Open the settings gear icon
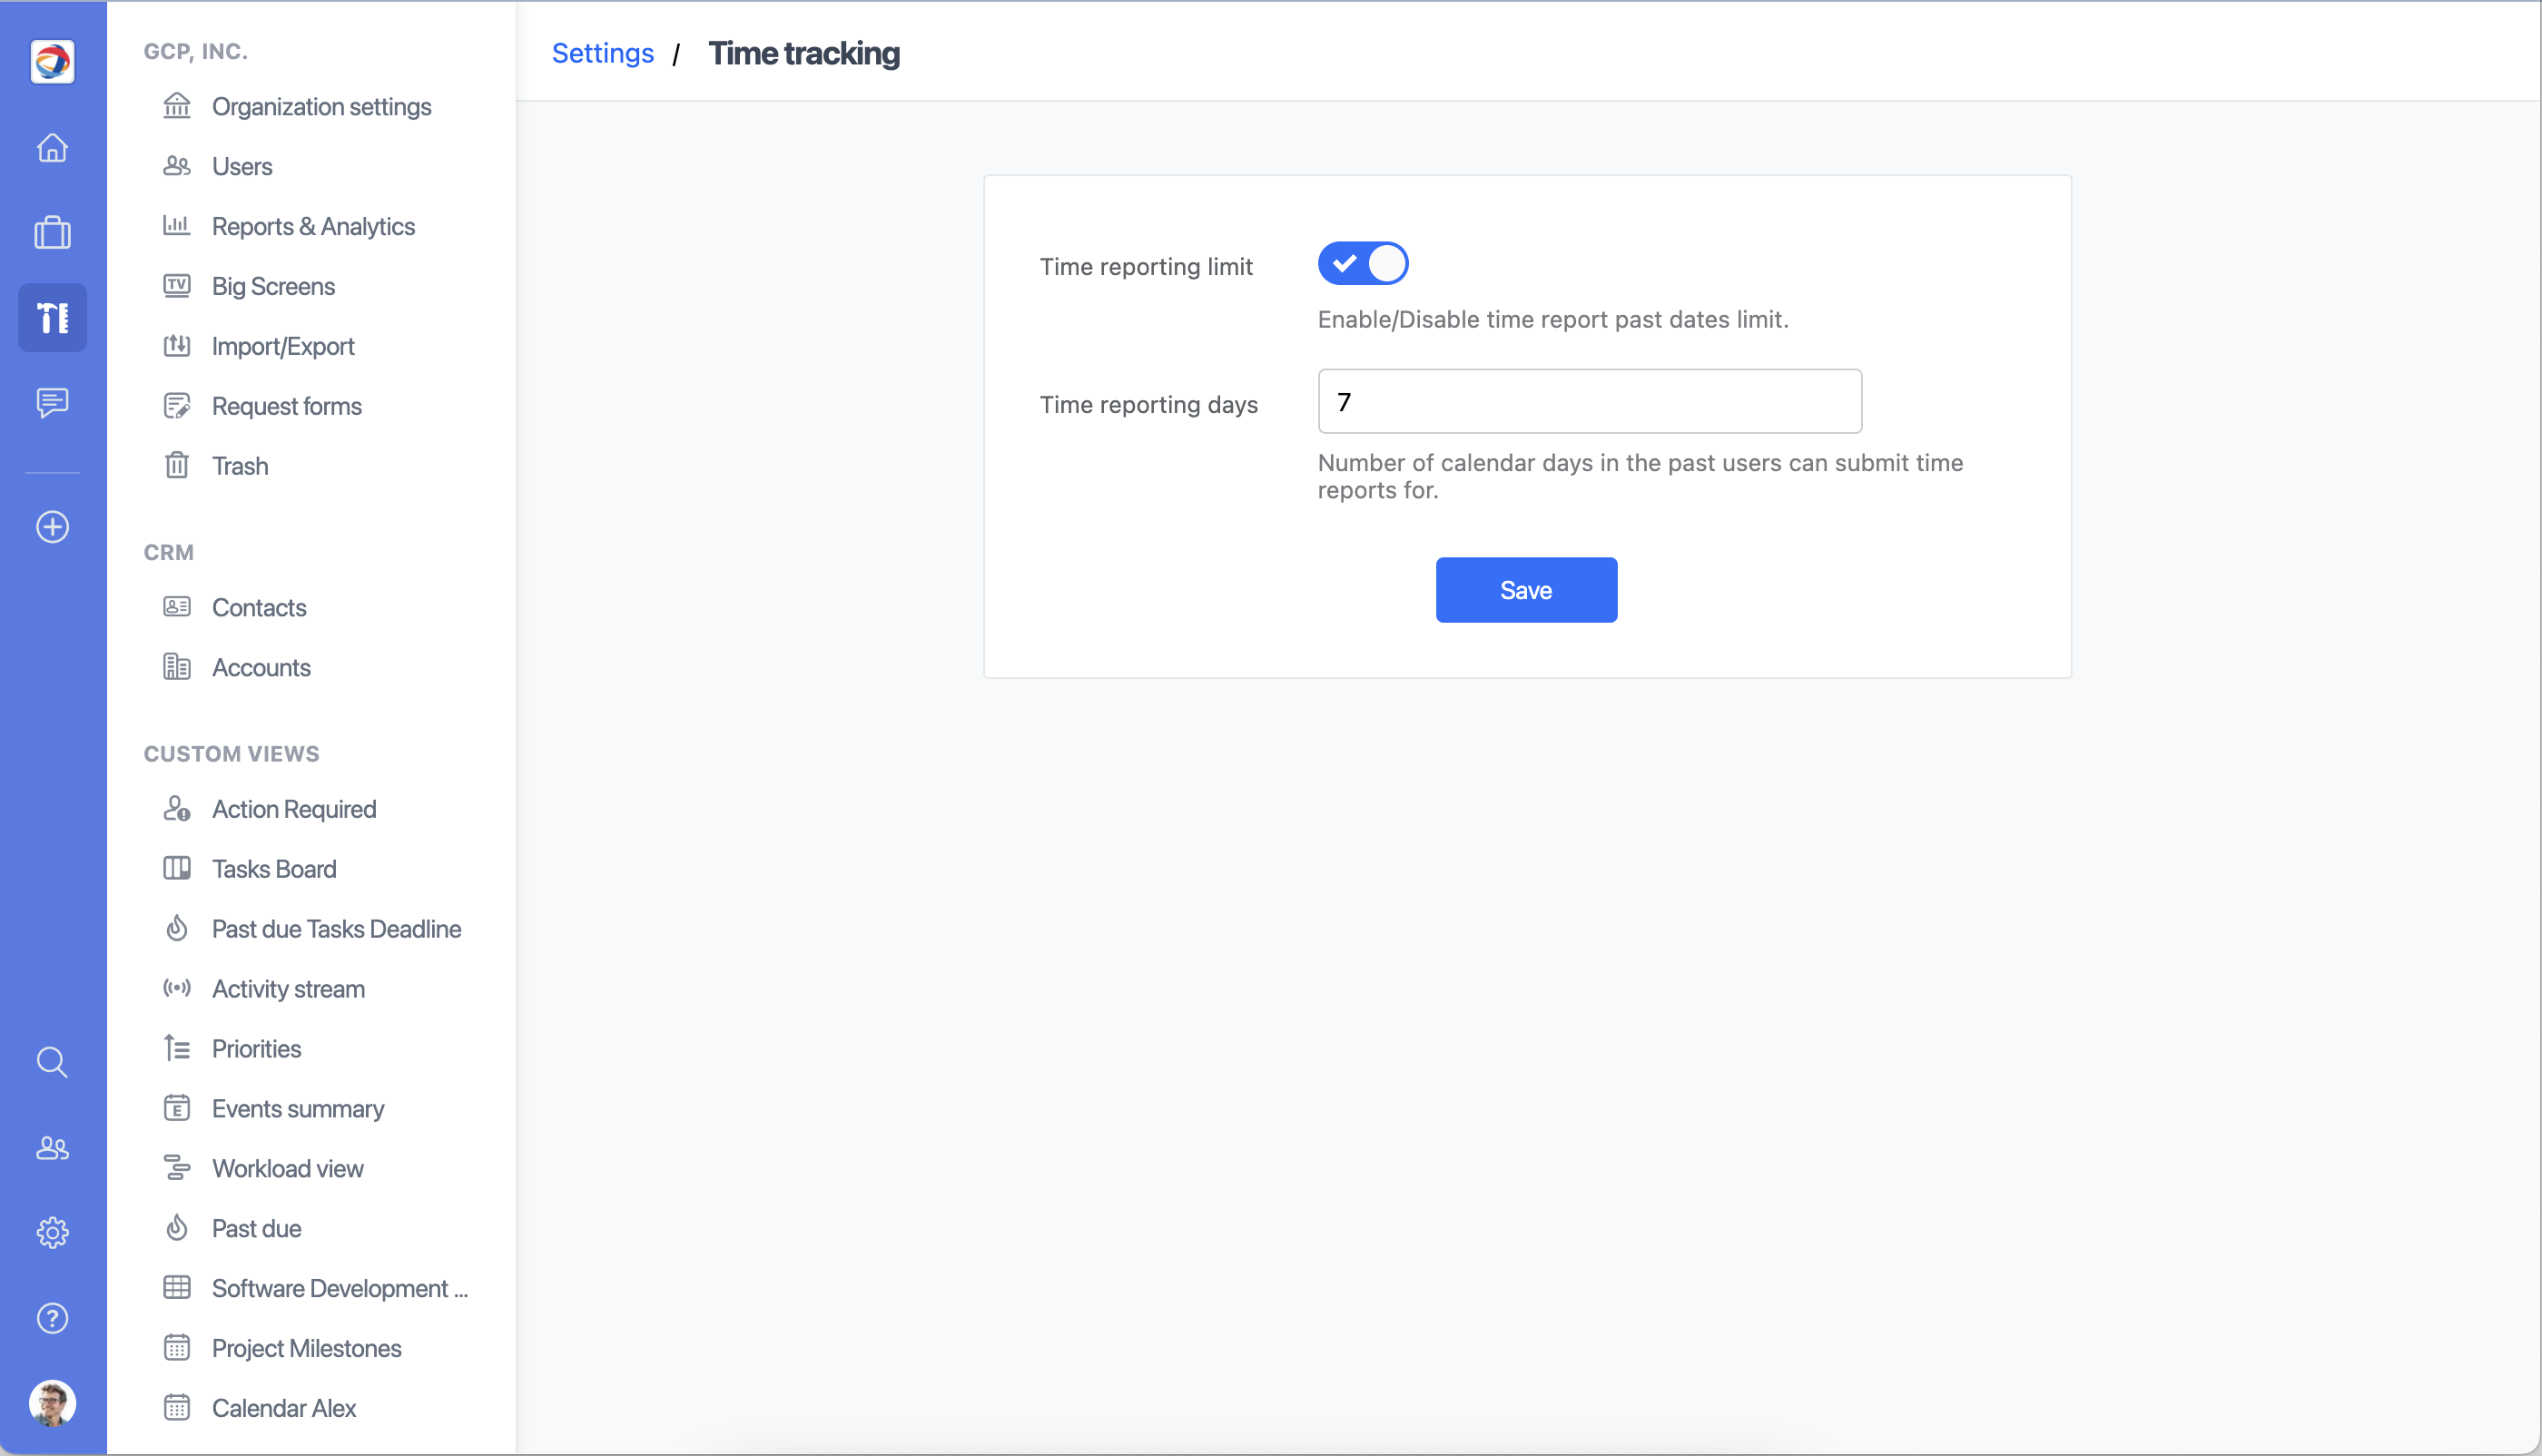 (x=52, y=1233)
